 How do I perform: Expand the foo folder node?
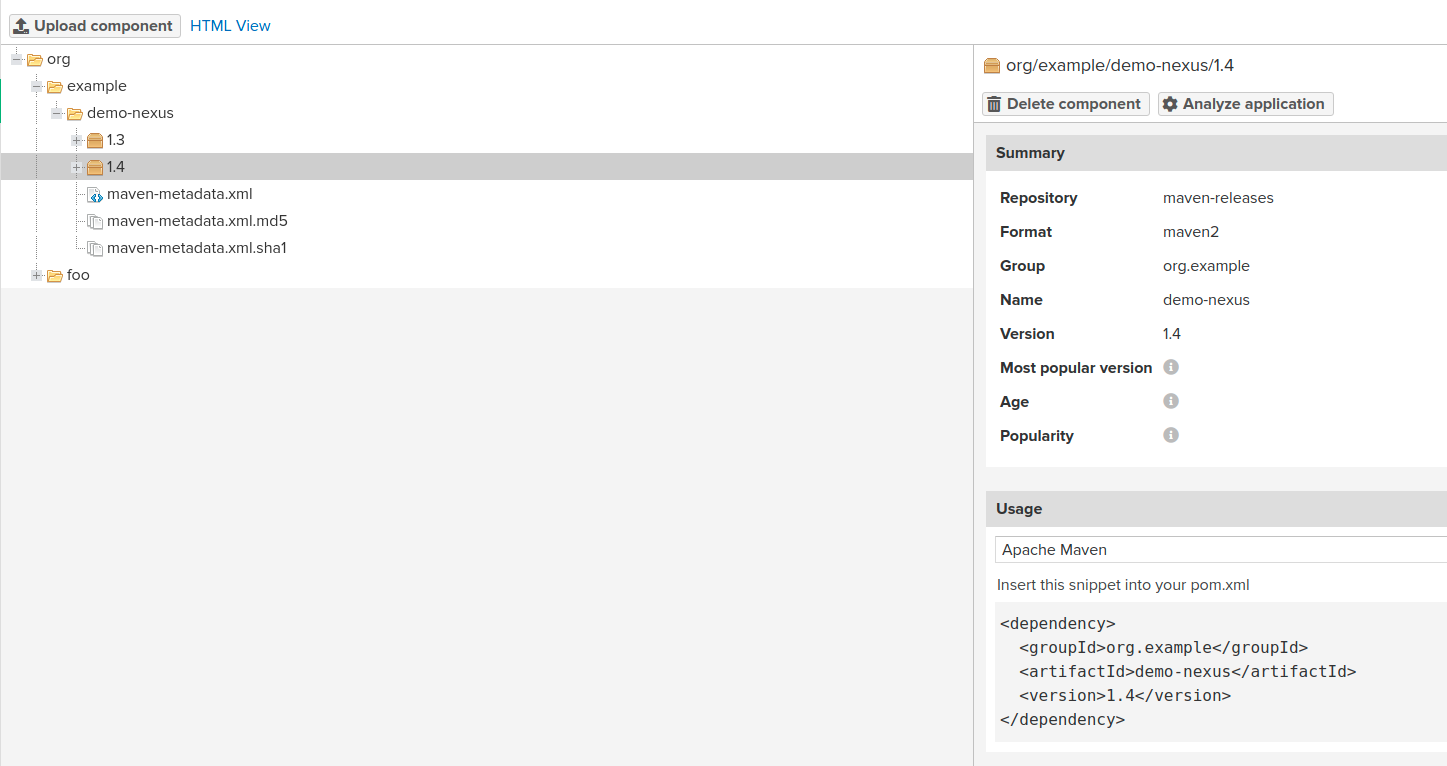click(37, 275)
